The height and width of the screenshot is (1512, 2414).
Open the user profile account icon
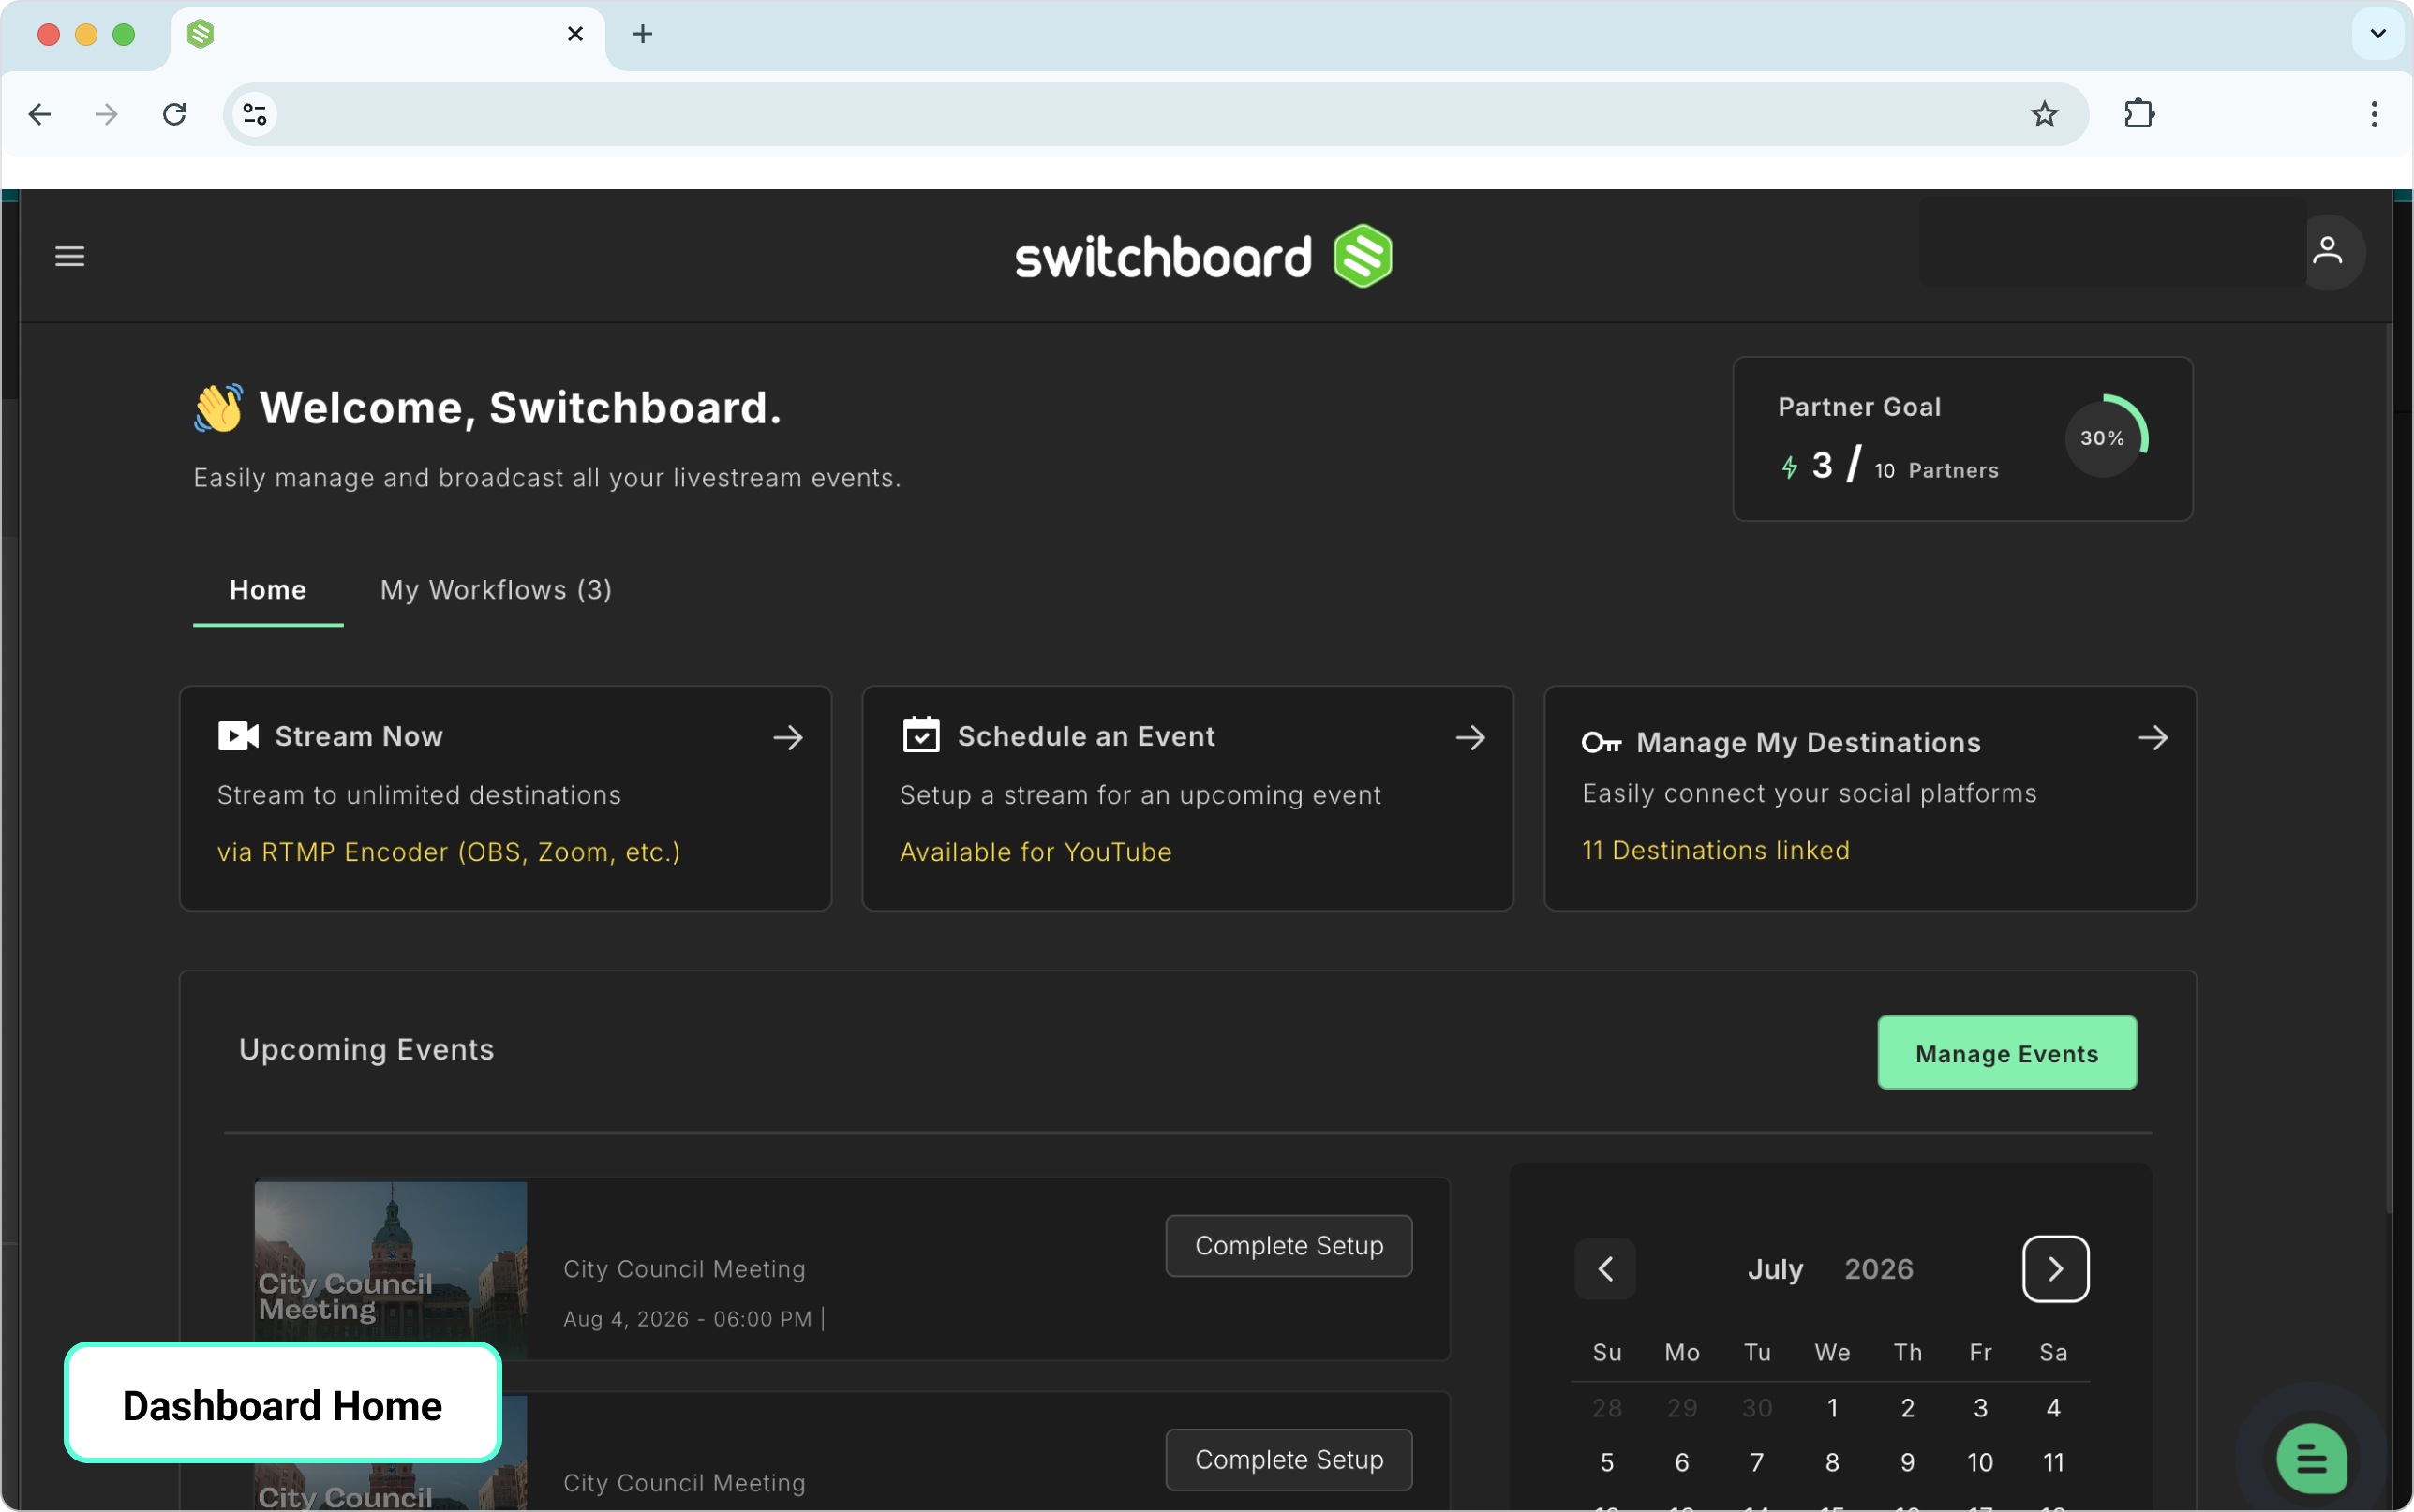pos(2328,251)
